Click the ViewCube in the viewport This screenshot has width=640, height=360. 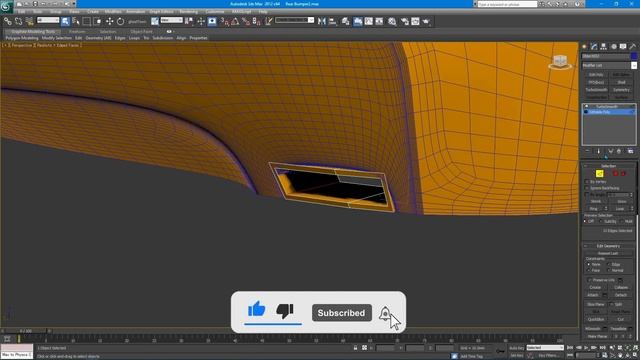click(x=560, y=62)
